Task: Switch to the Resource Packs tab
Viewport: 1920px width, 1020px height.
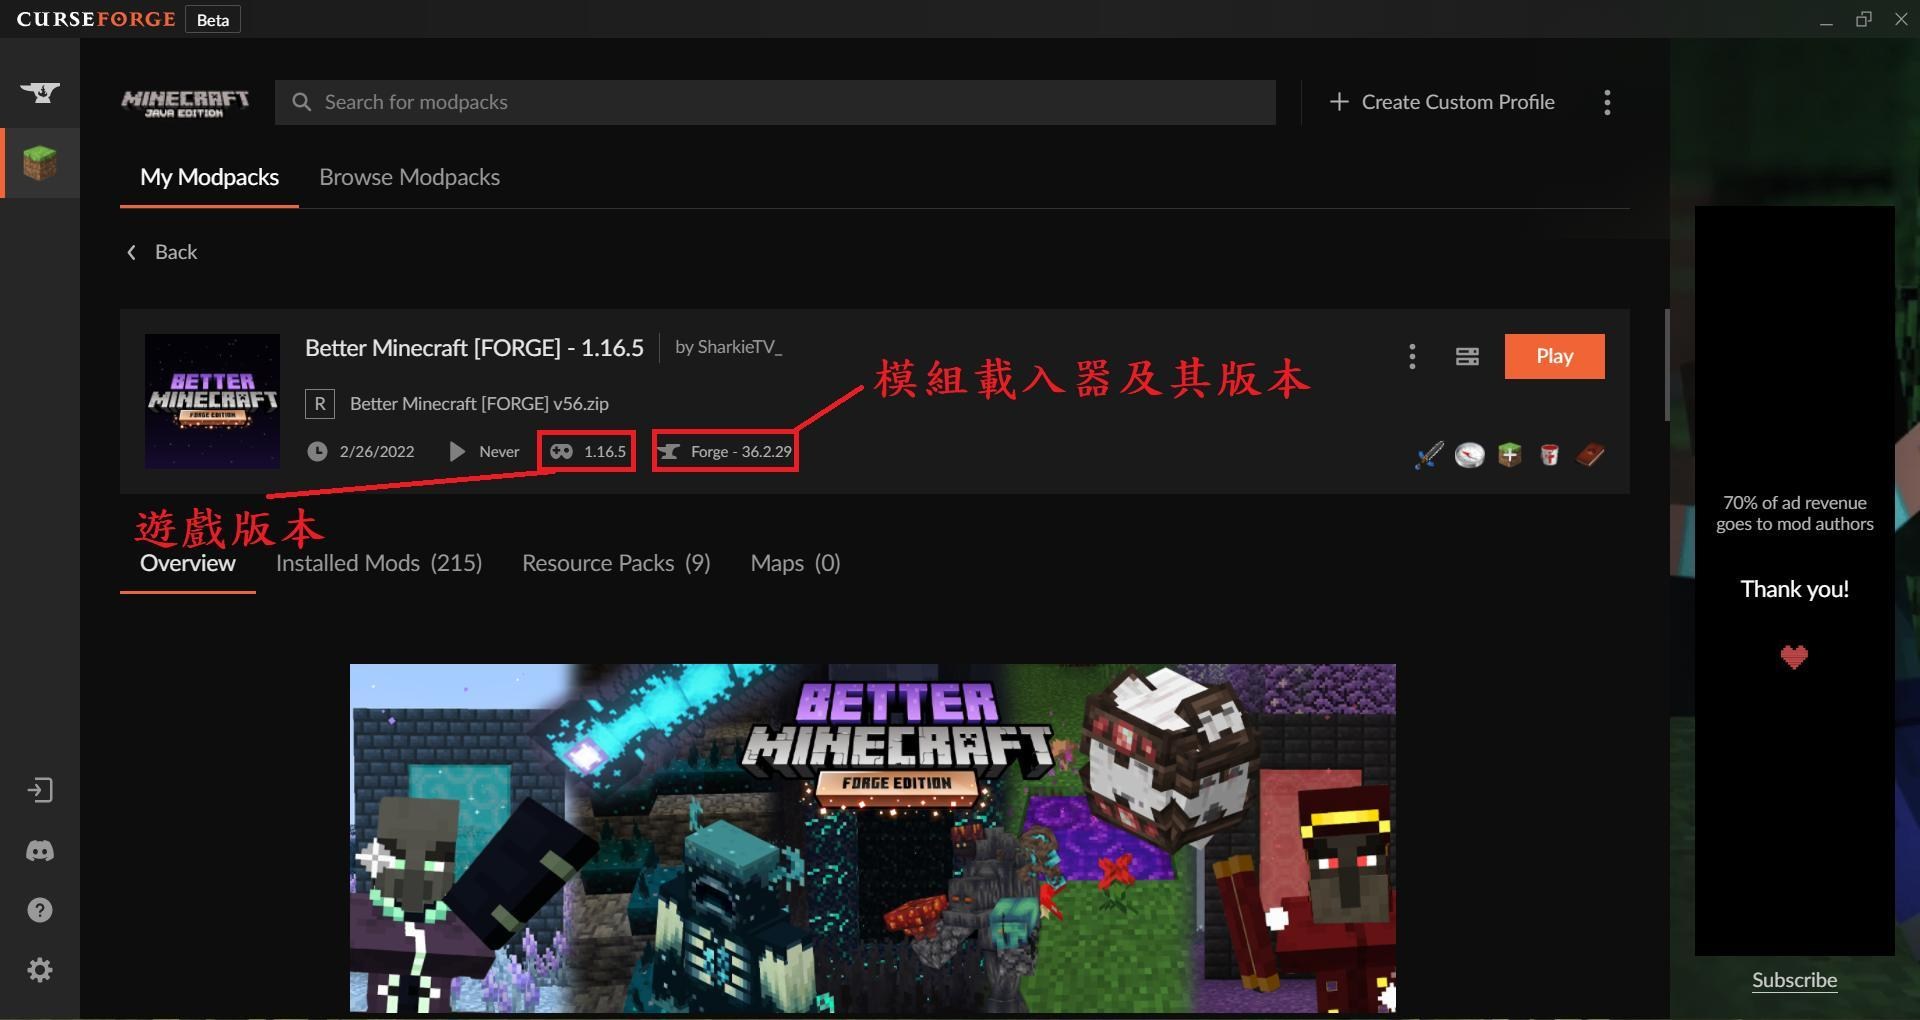Action: click(616, 563)
